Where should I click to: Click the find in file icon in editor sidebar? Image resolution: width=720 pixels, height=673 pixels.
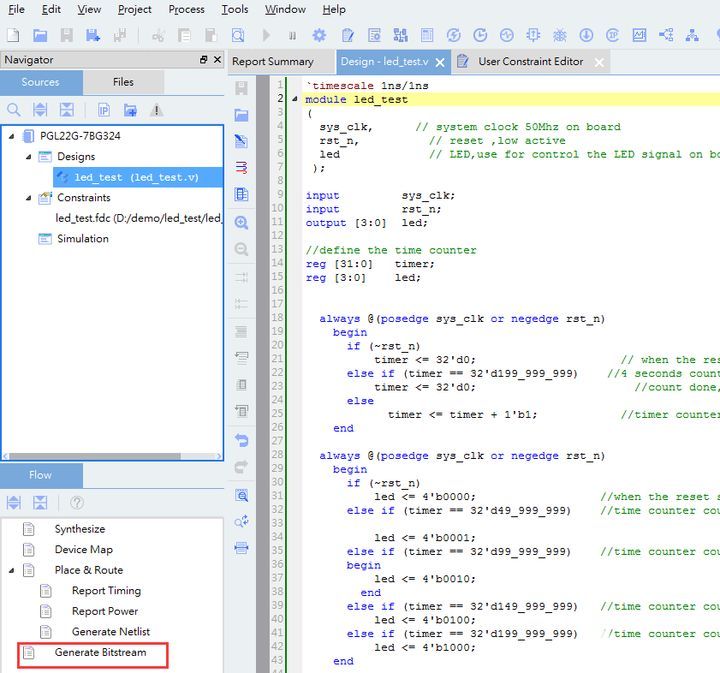pos(241,495)
